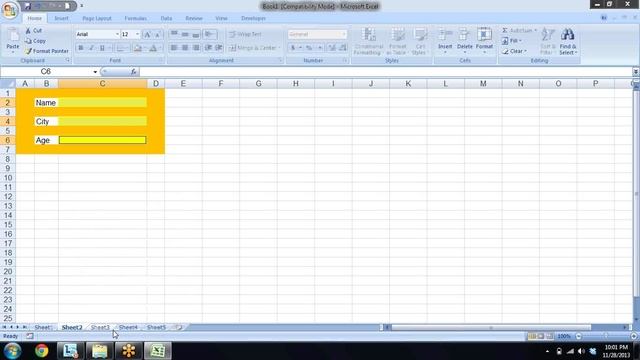This screenshot has width=640, height=360.
Task: Select the Format Painter tool
Action: tap(47, 51)
